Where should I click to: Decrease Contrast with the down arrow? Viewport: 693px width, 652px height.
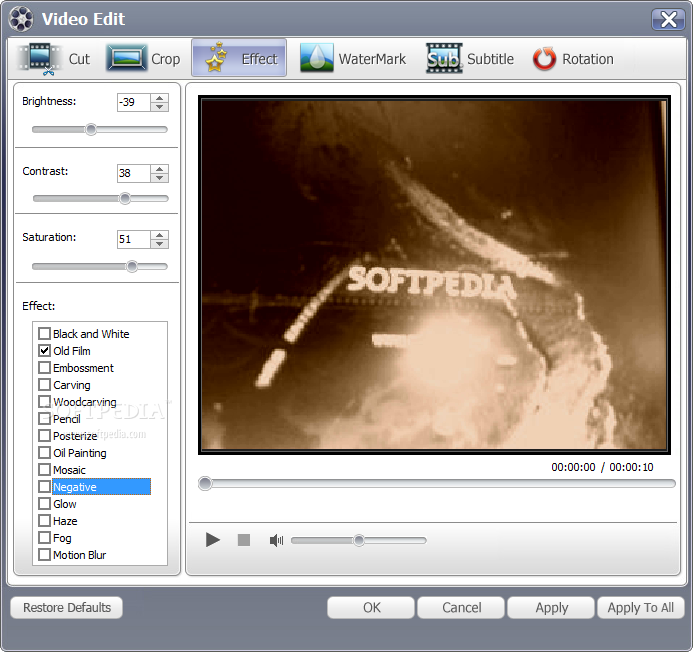tap(160, 178)
